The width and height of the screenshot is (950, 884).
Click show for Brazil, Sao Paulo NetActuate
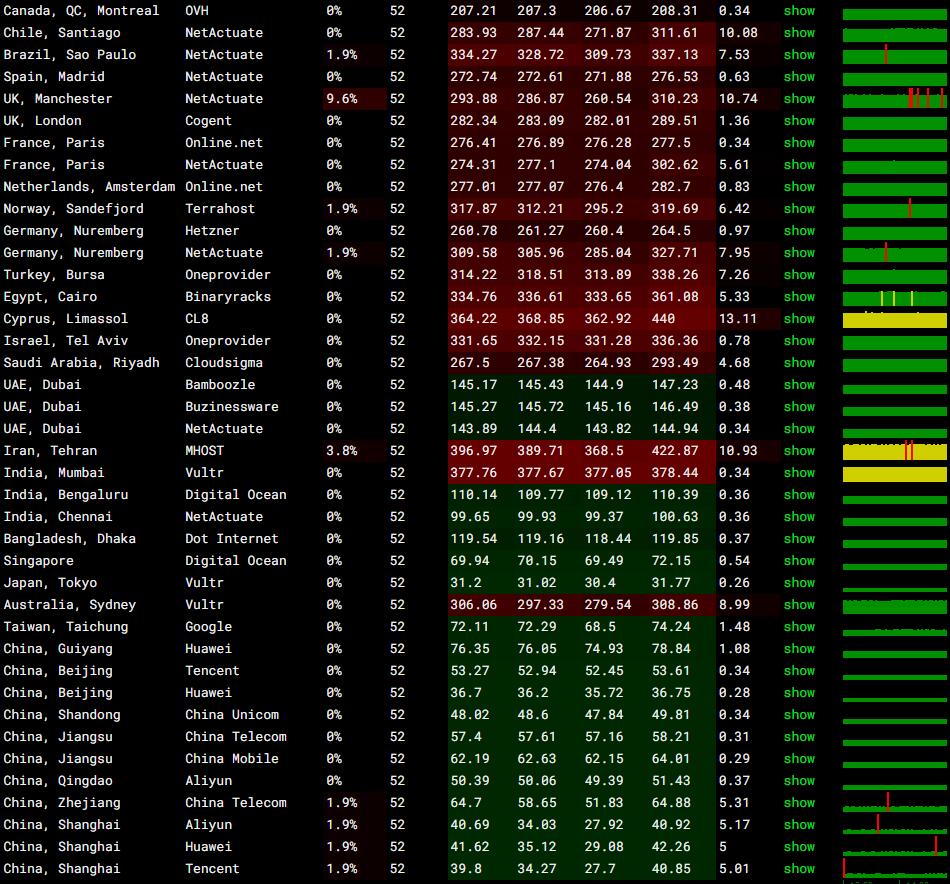point(799,55)
